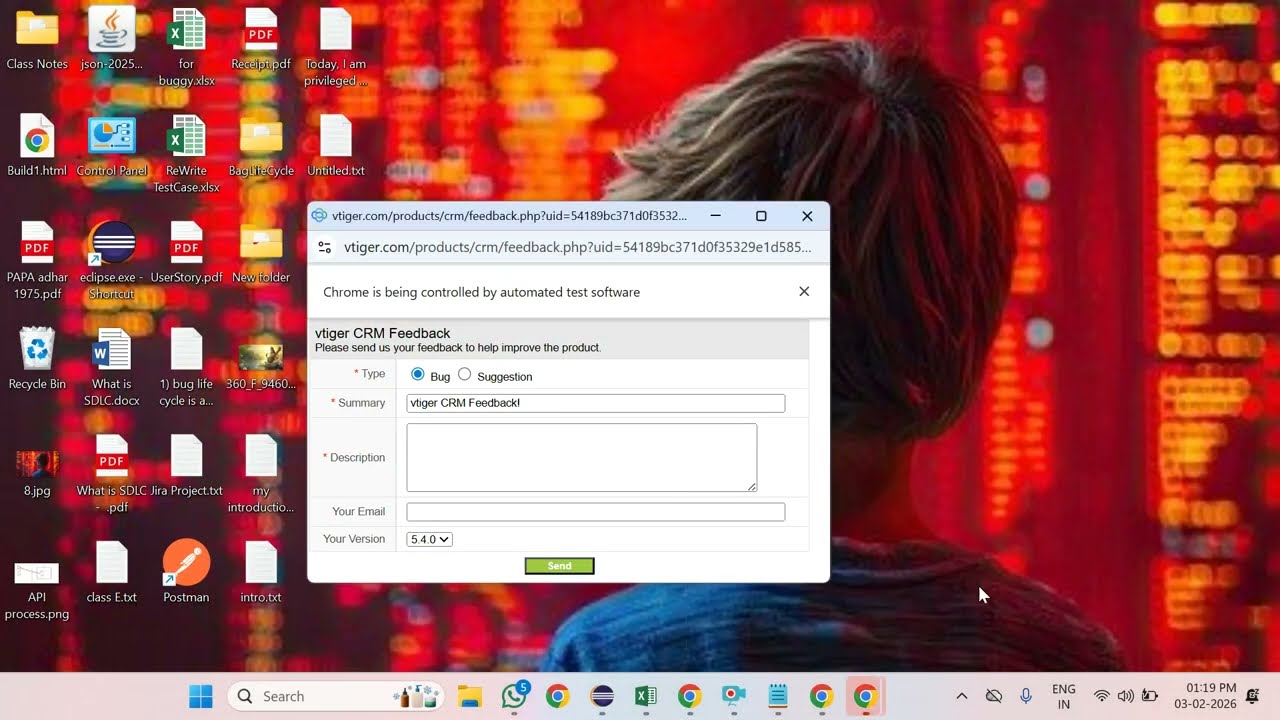Click the taskbar Search box
1280x720 pixels.
tap(336, 696)
